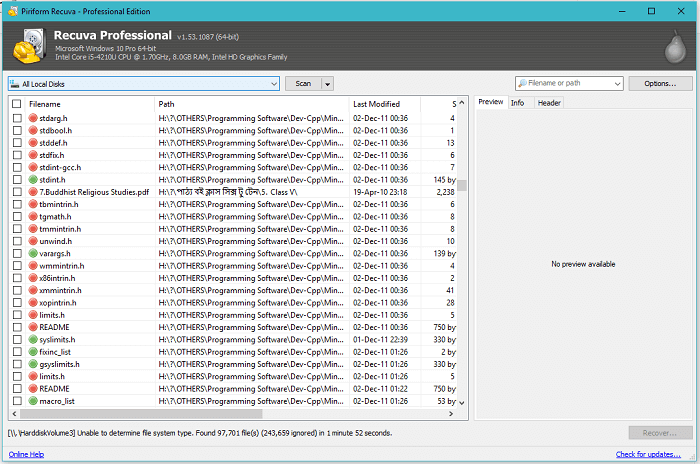
Task: Check the box for stdfix.h
Action: point(17,155)
